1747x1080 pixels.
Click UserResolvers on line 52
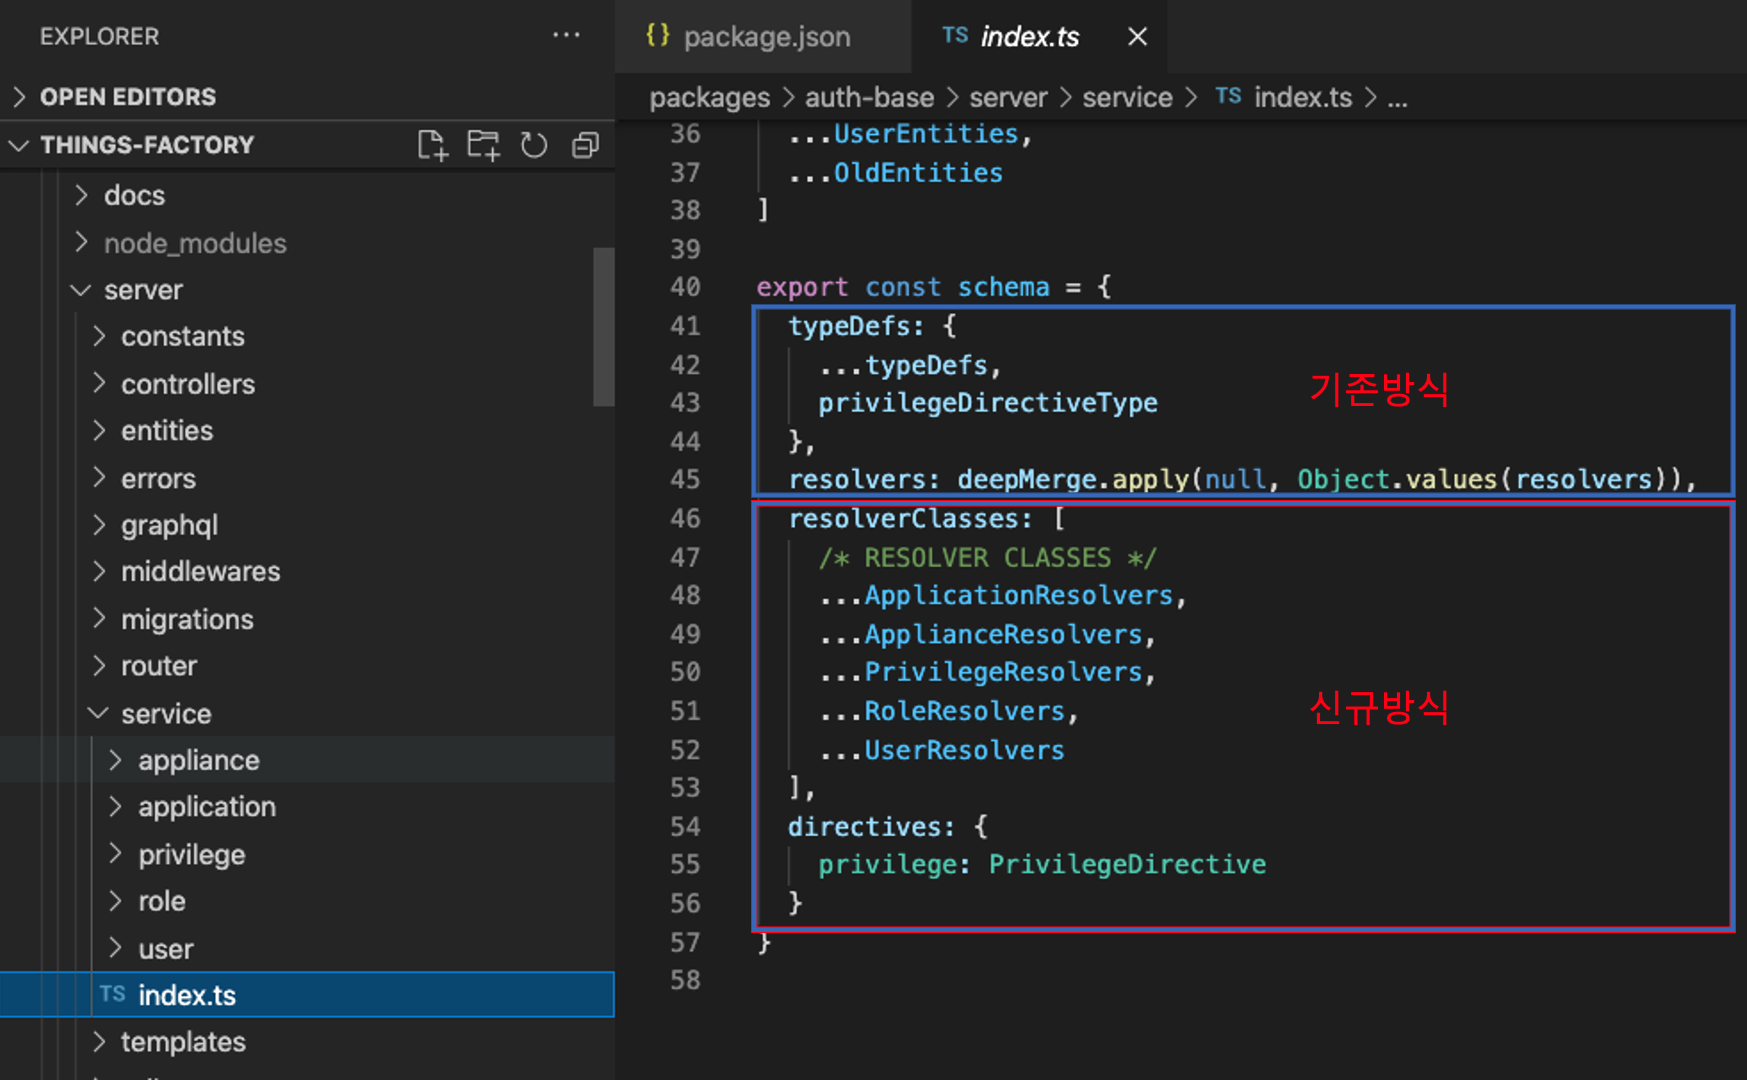[x=964, y=750]
